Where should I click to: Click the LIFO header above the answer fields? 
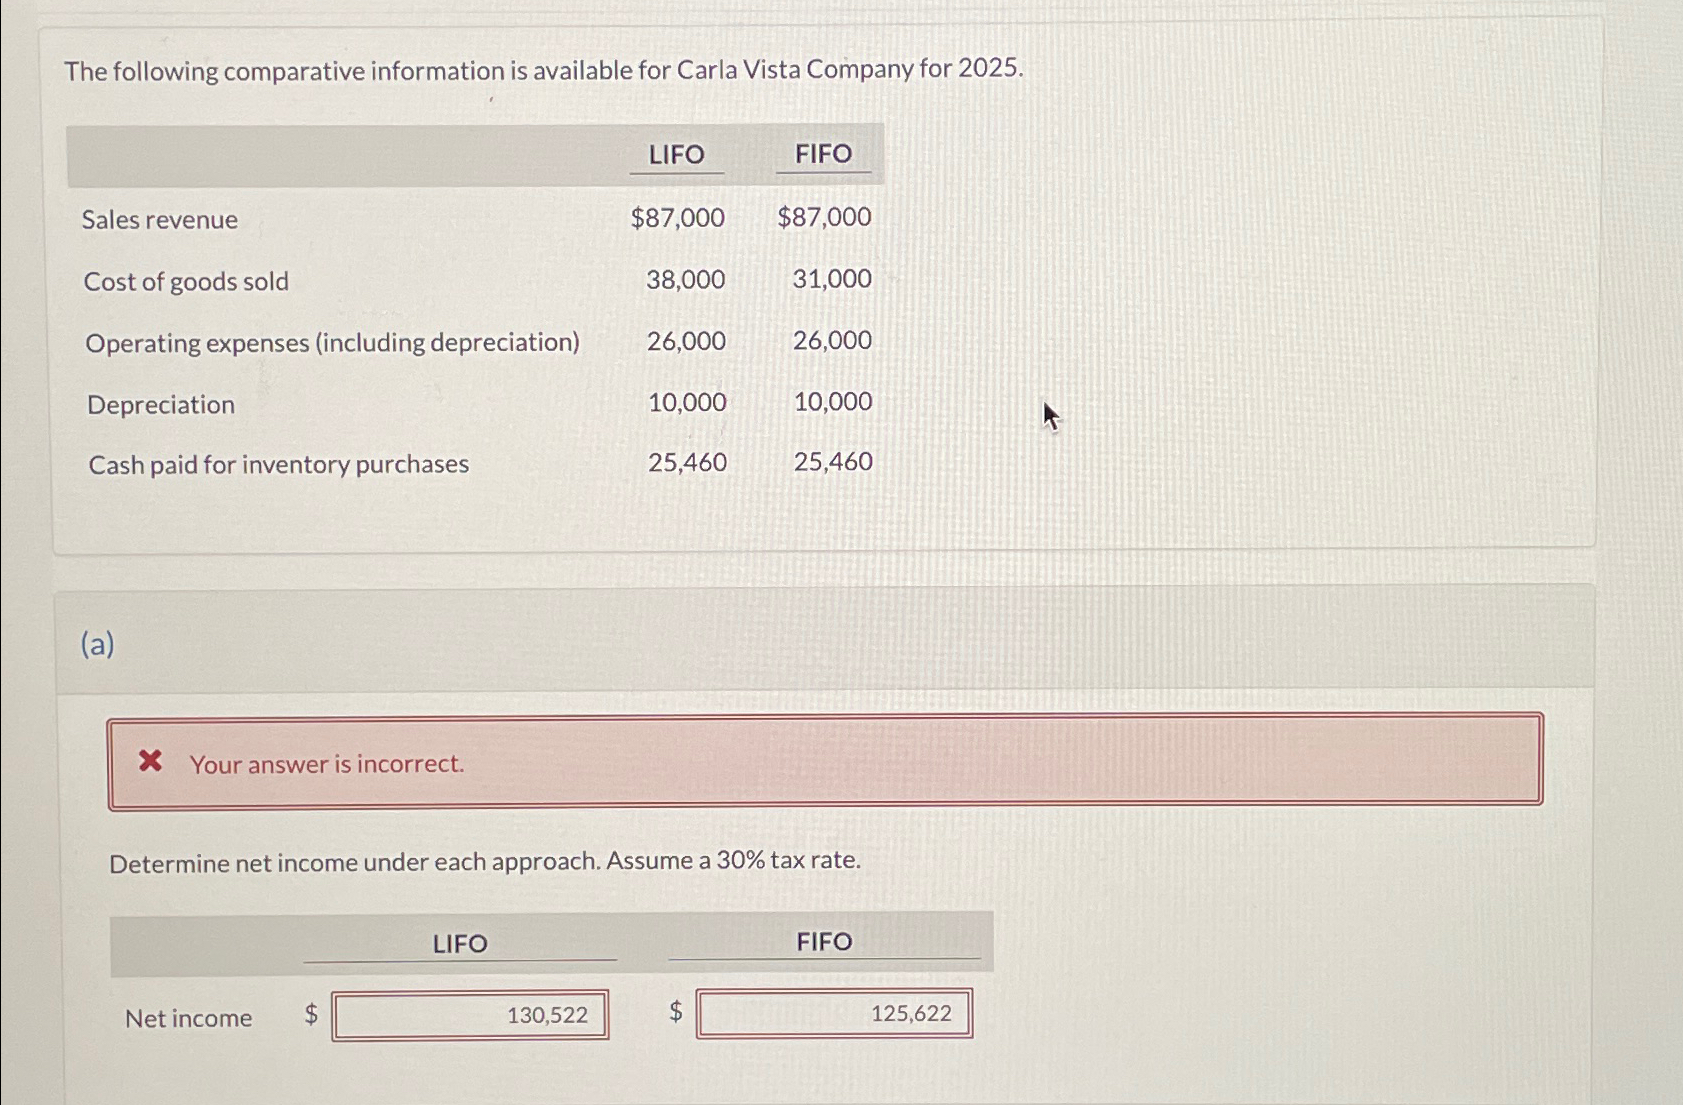pyautogui.click(x=459, y=942)
